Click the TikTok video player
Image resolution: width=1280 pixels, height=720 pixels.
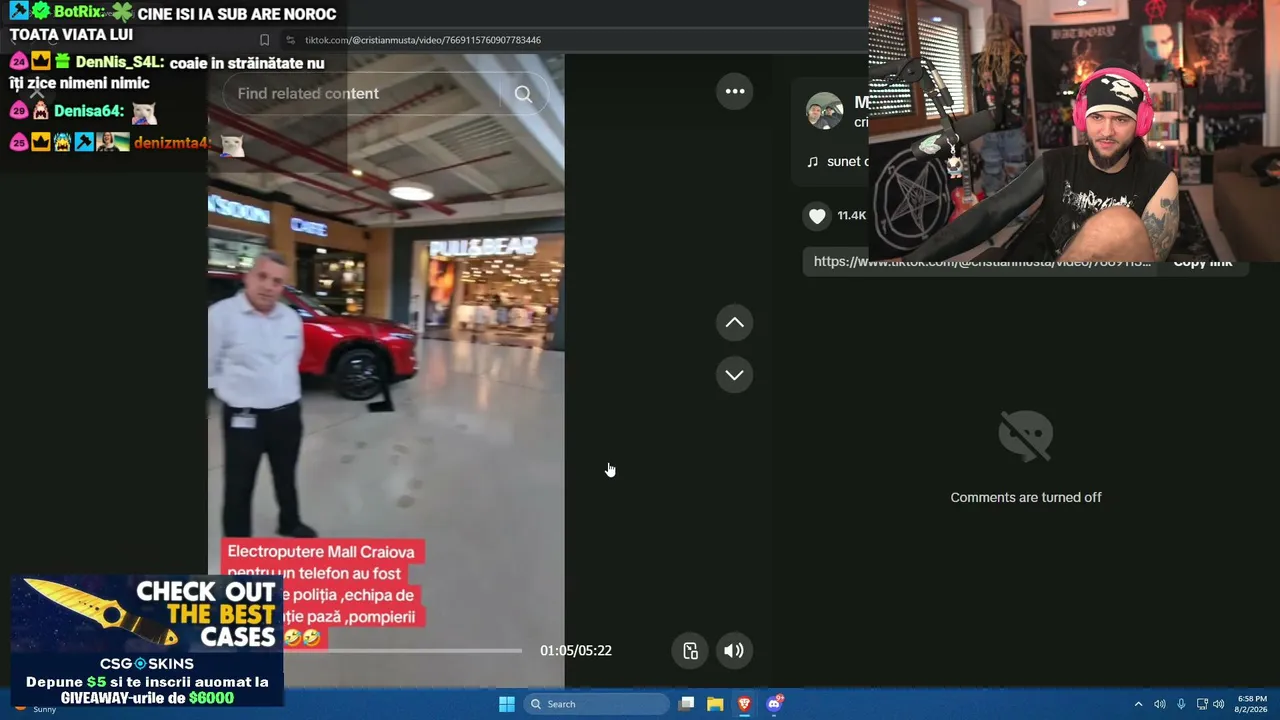click(386, 370)
